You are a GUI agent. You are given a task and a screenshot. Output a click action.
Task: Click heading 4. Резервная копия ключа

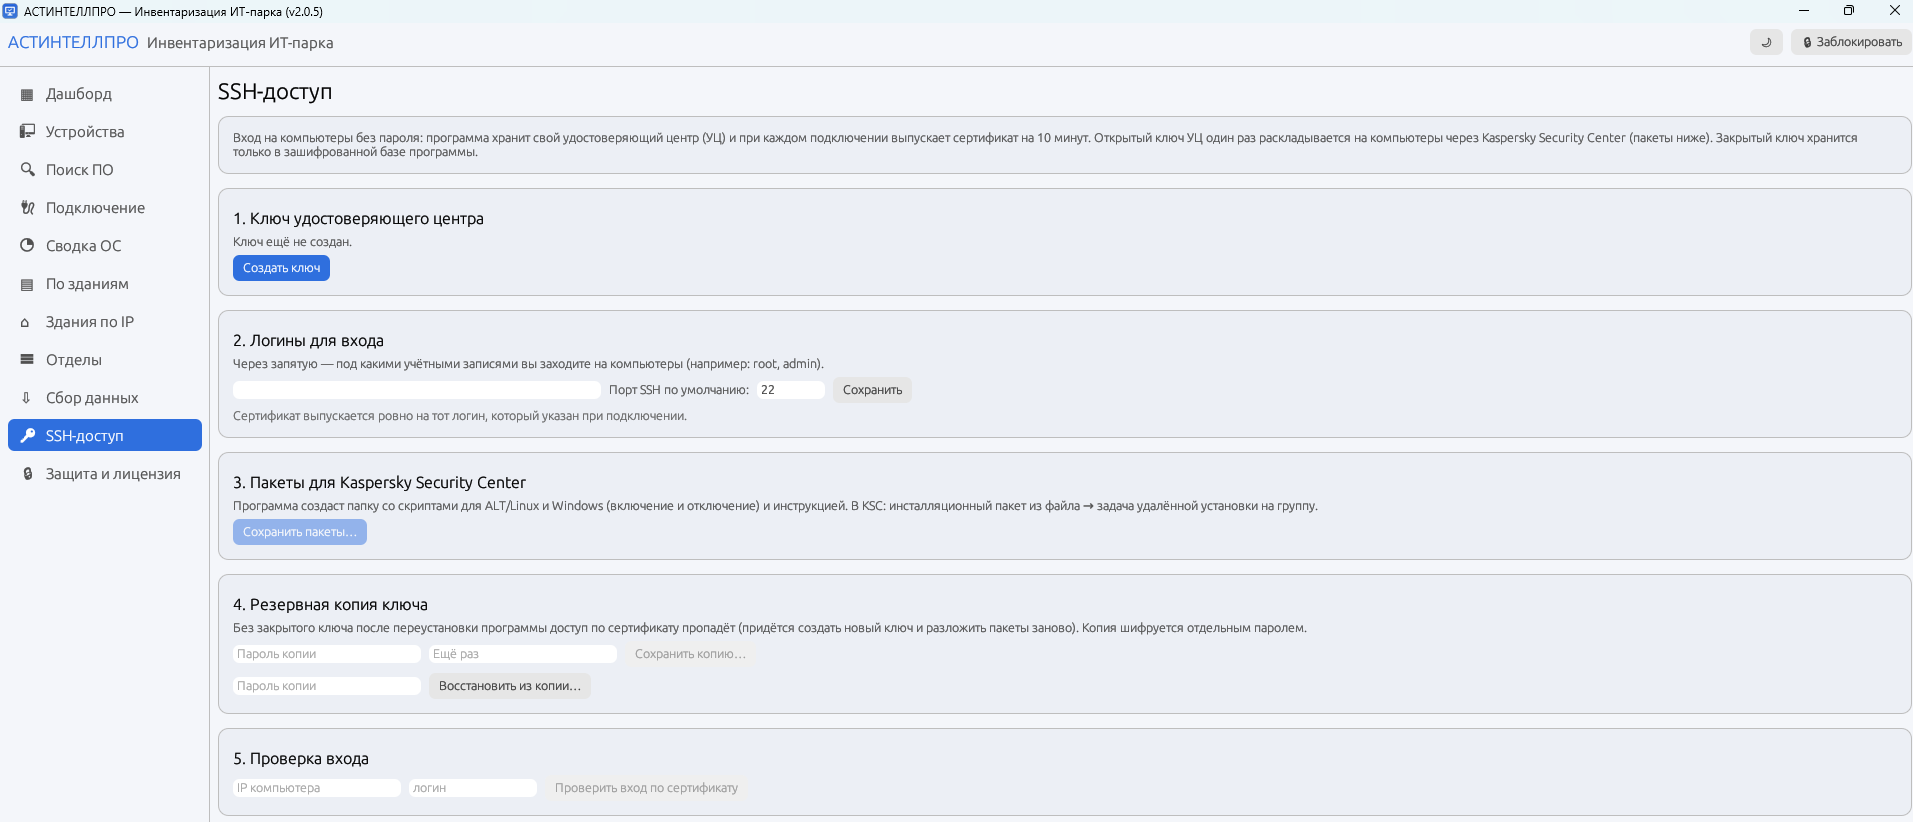[330, 605]
